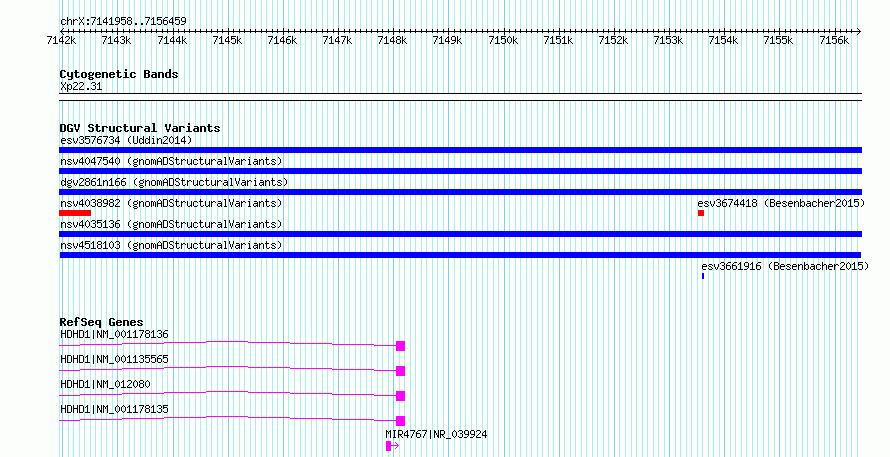The width and height of the screenshot is (890, 457).
Task: Click the DGV Structural Variants track heading
Action: click(140, 128)
